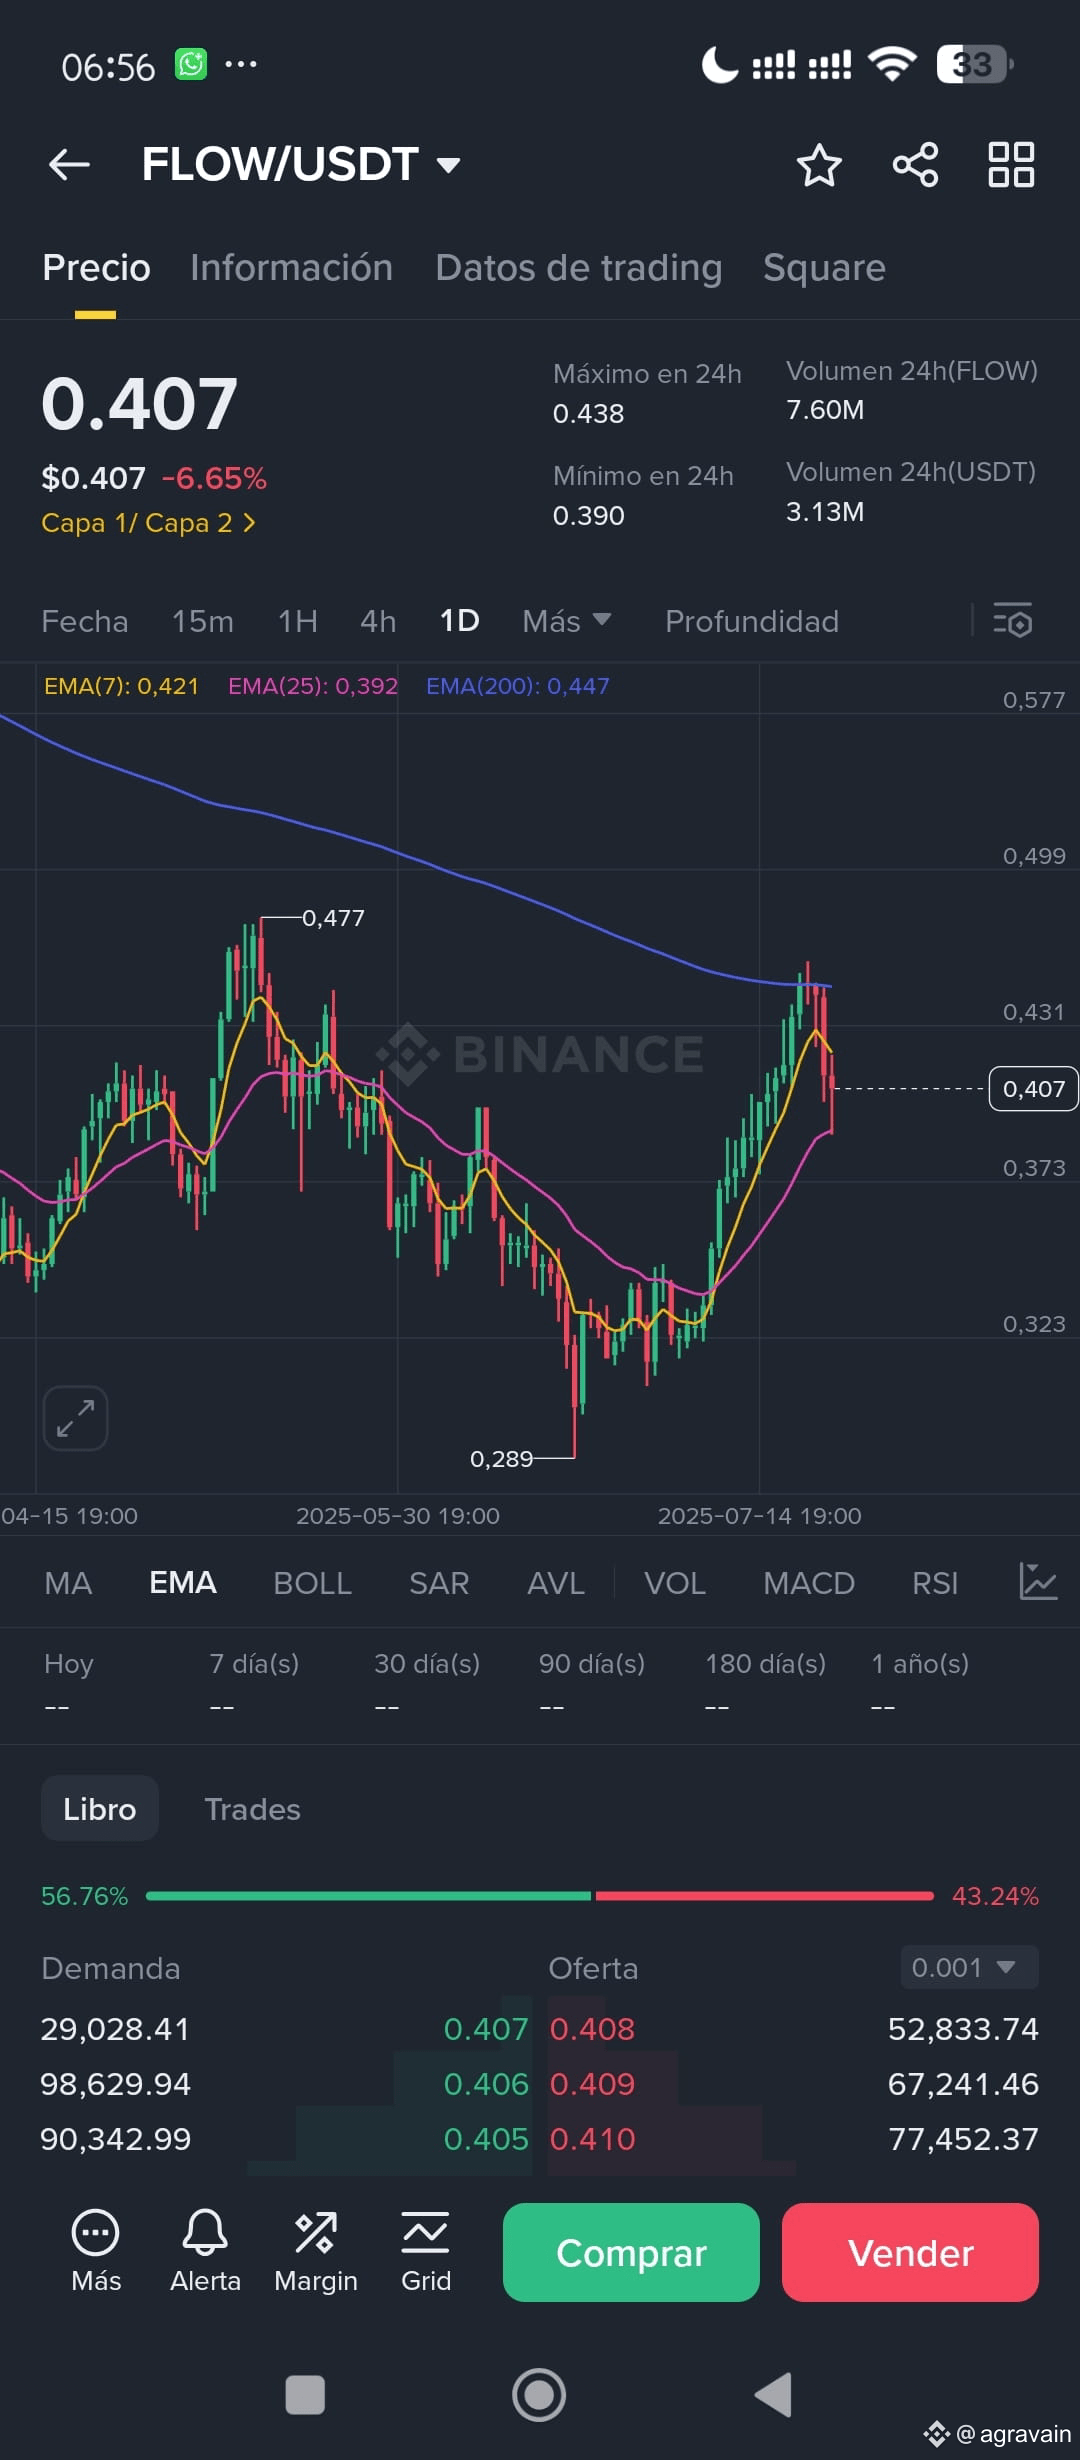Tap the 0,289 low marker on chart
The width and height of the screenshot is (1080, 2460).
[x=501, y=1459]
